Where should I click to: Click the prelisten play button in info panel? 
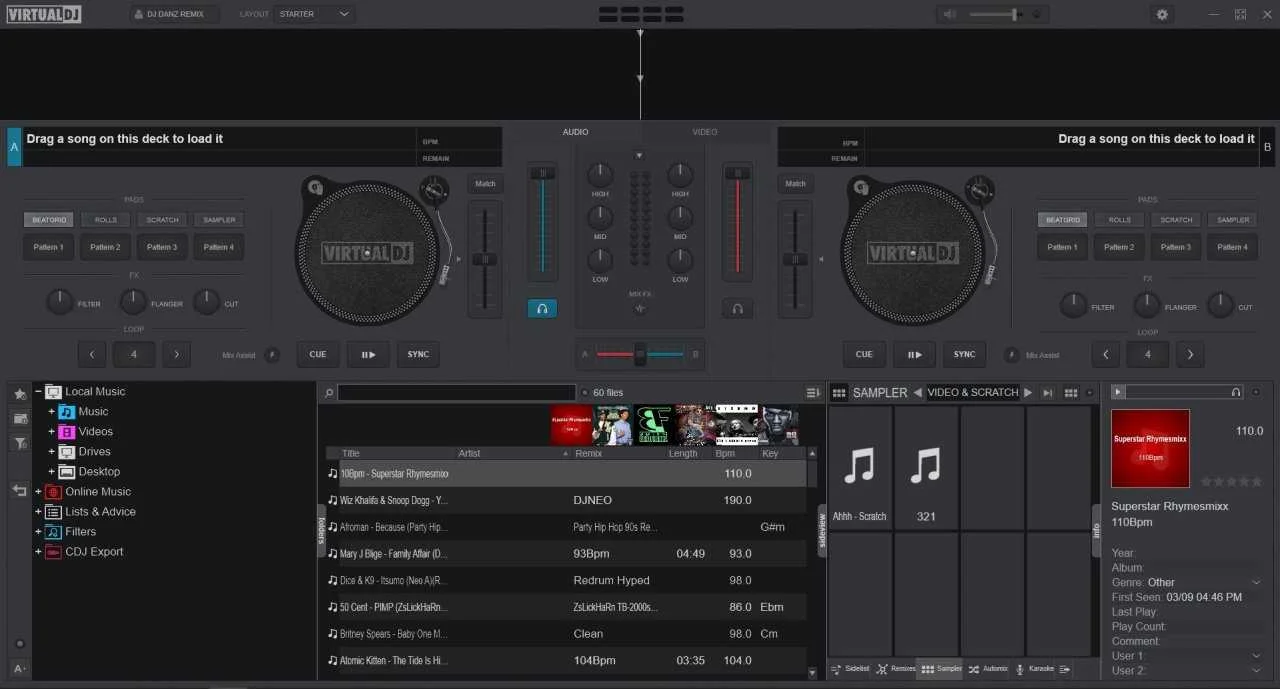1118,392
